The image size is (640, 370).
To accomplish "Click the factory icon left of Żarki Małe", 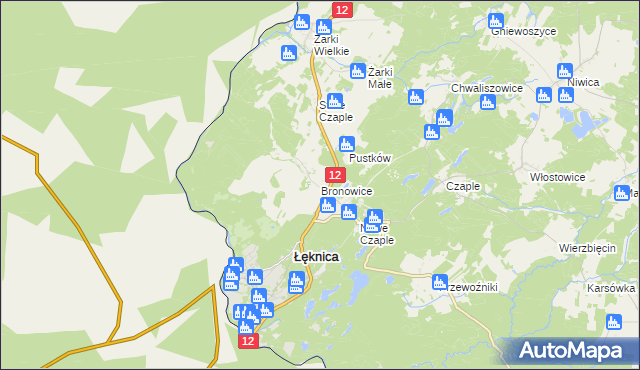I will point(358,71).
